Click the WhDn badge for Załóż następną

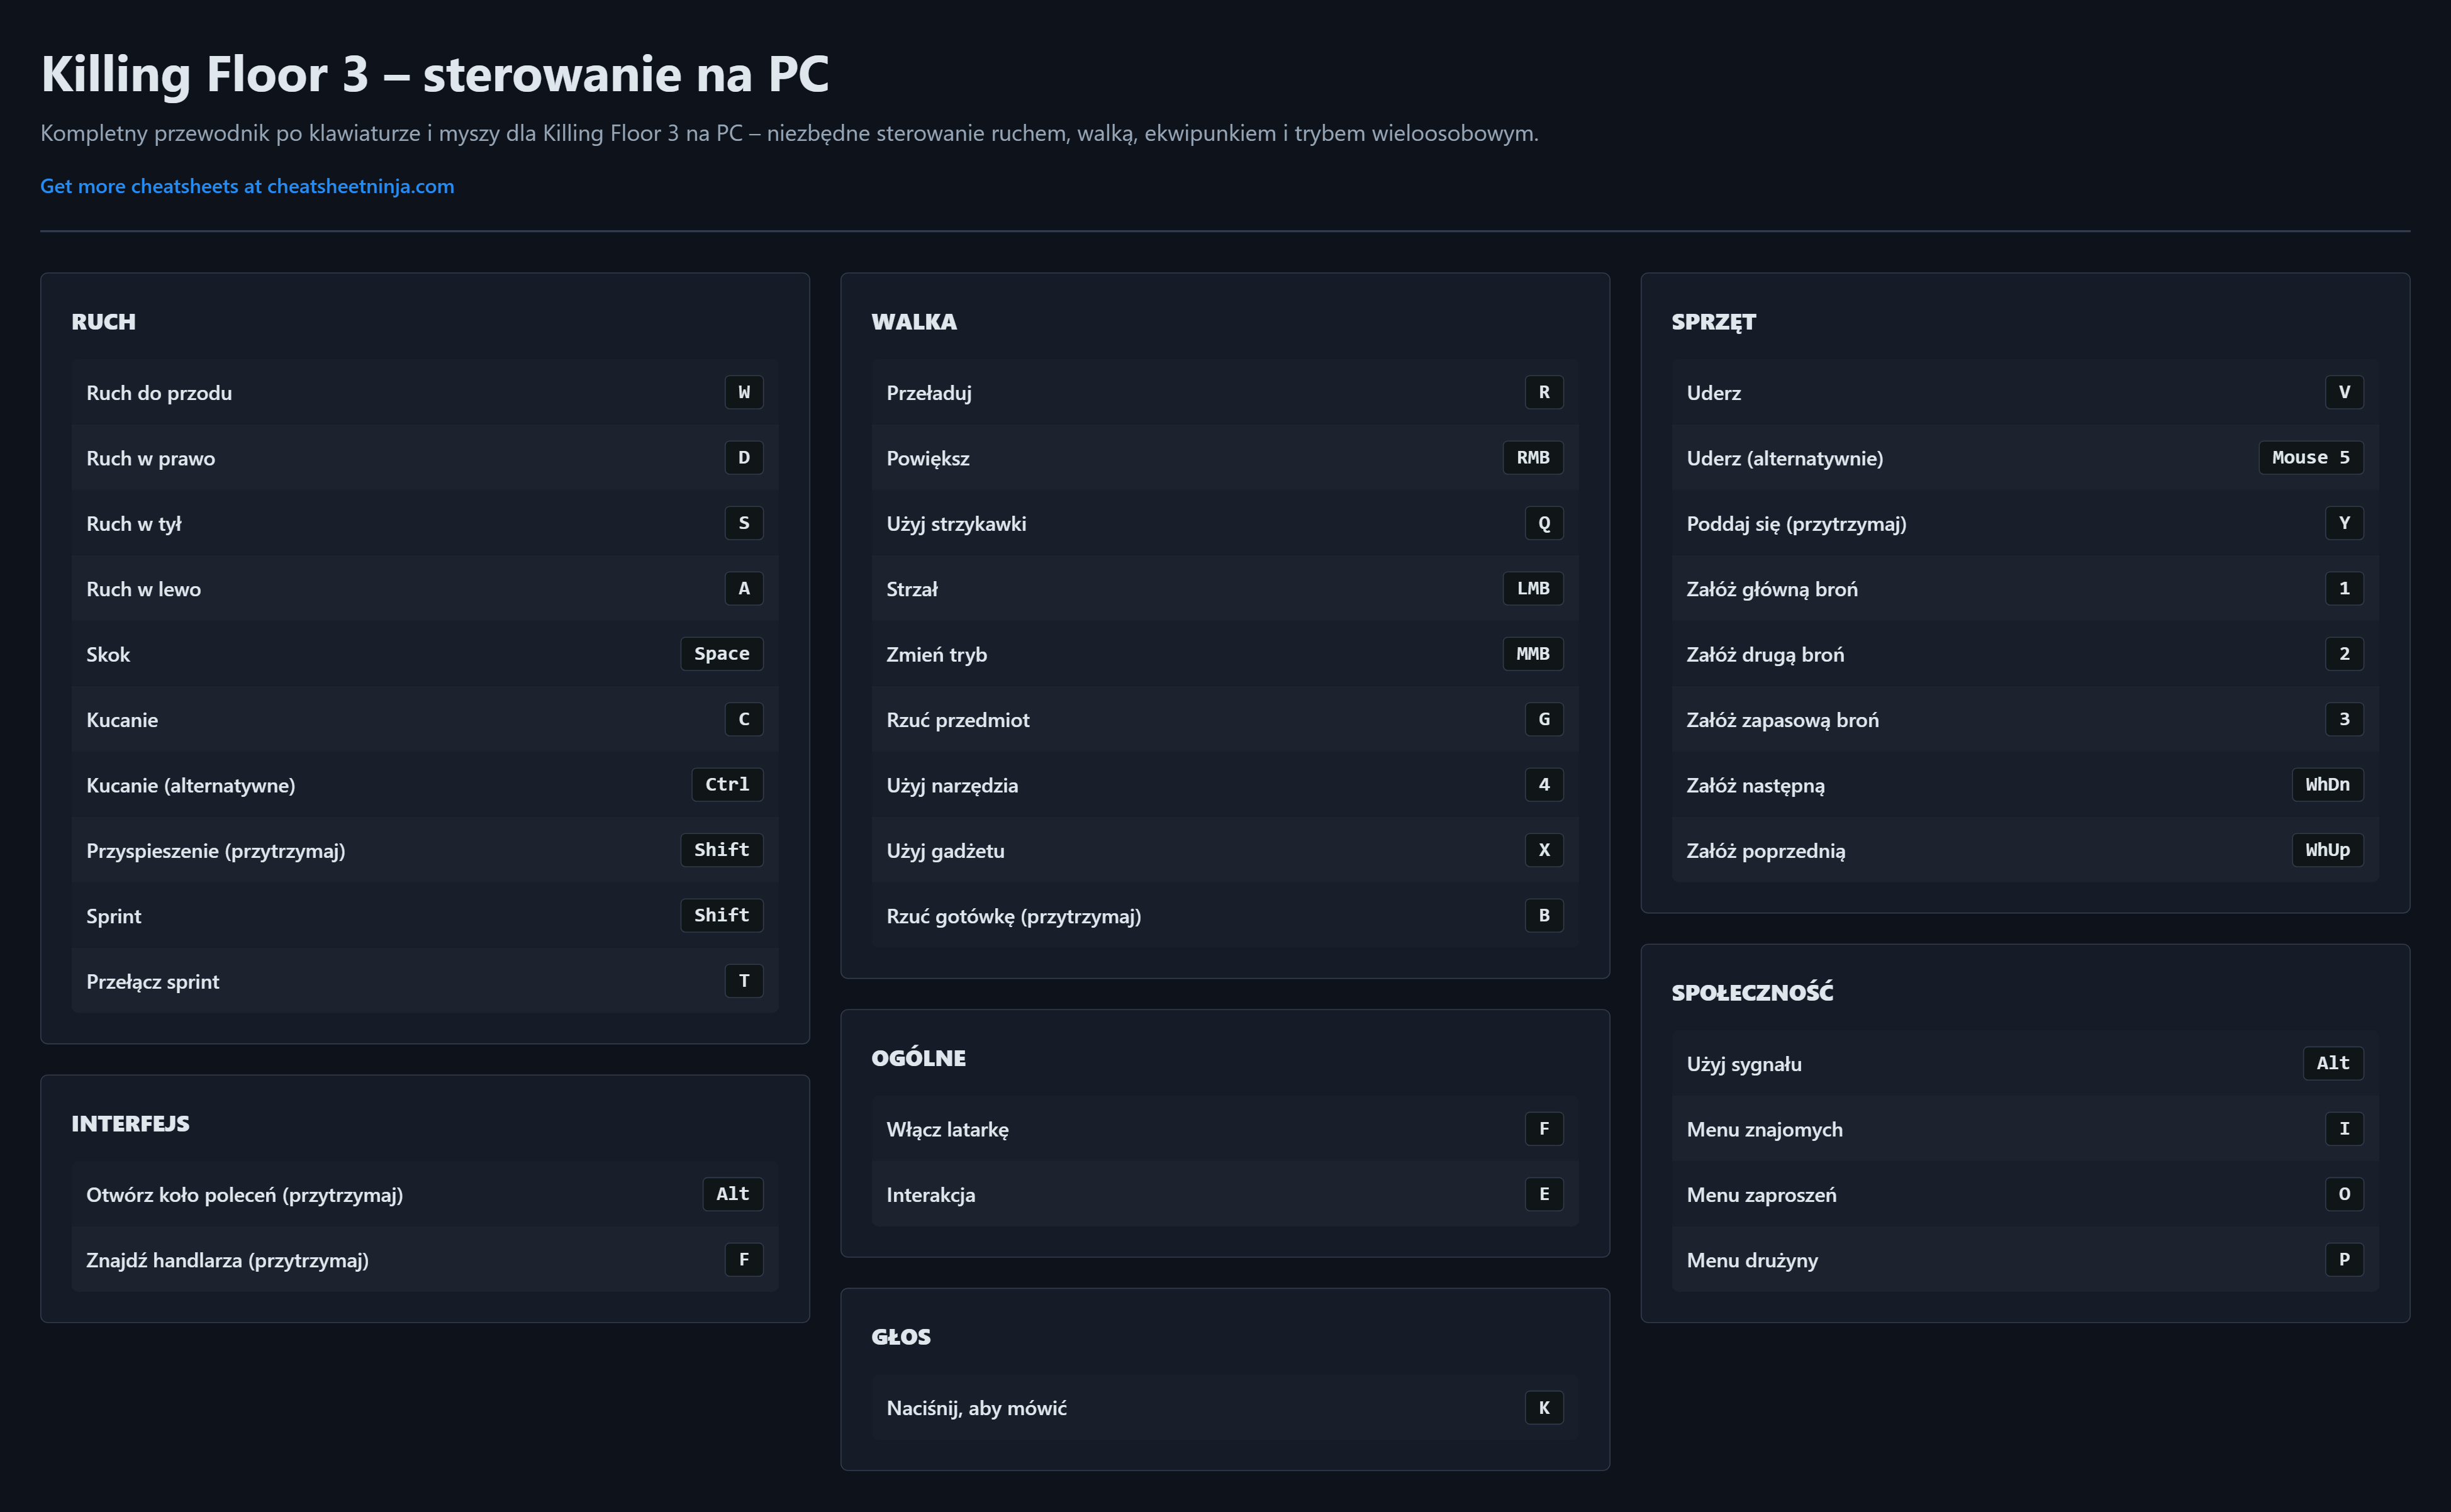click(2327, 785)
